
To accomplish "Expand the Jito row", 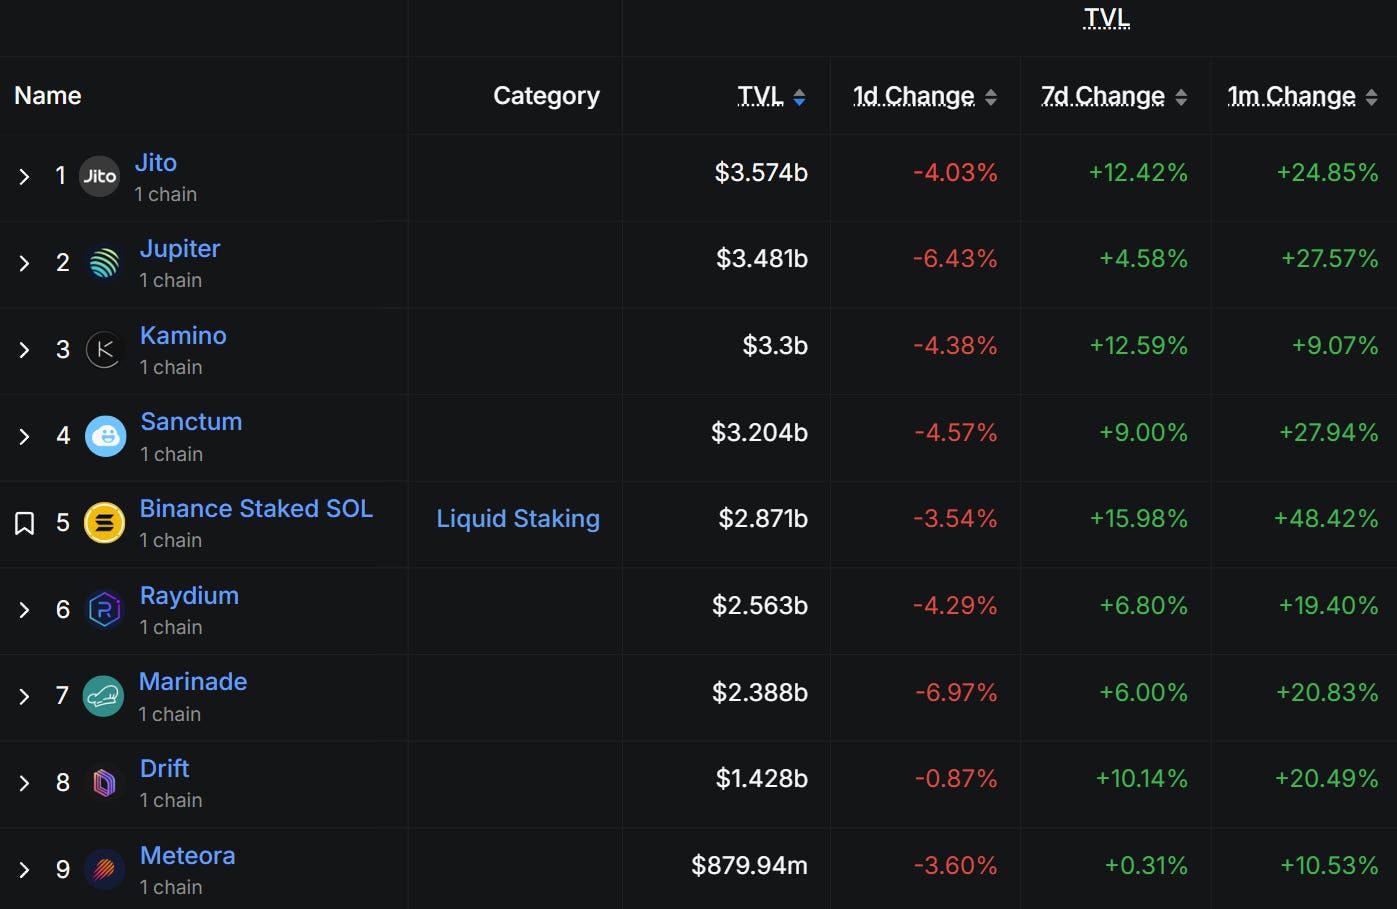I will 24,177.
